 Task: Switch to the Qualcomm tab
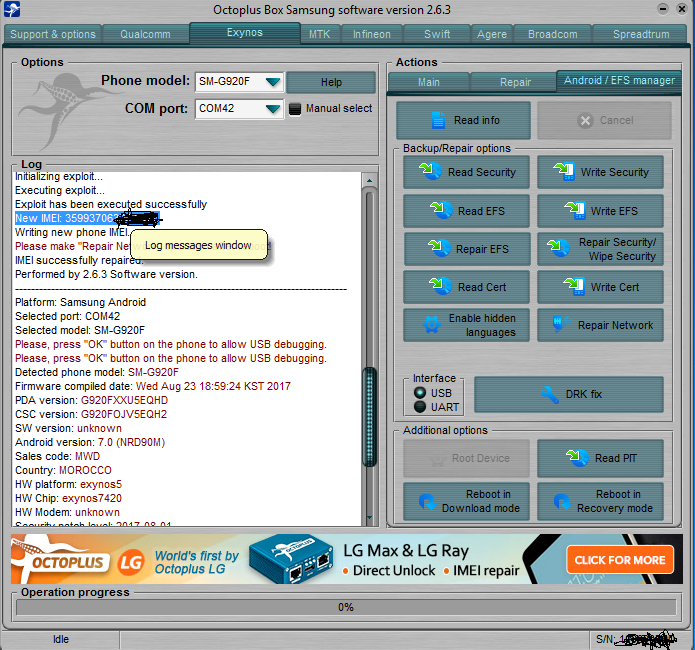pyautogui.click(x=145, y=34)
